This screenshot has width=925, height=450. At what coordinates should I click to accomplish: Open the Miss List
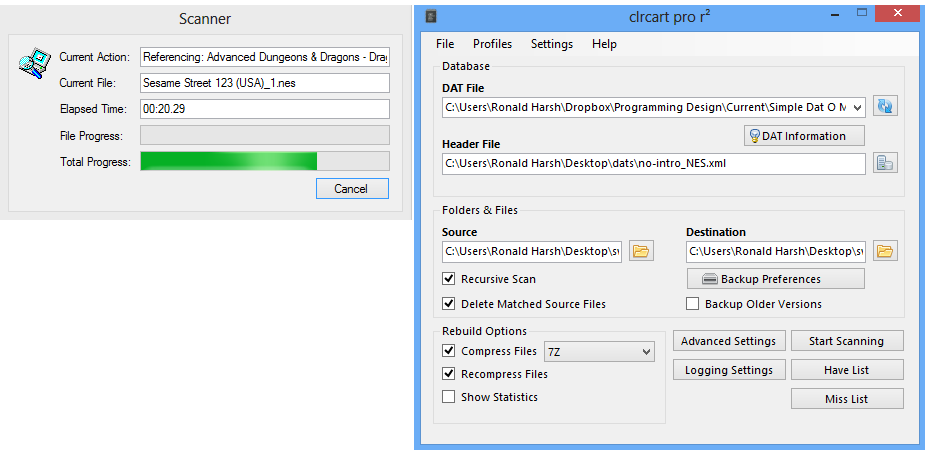click(x=847, y=399)
